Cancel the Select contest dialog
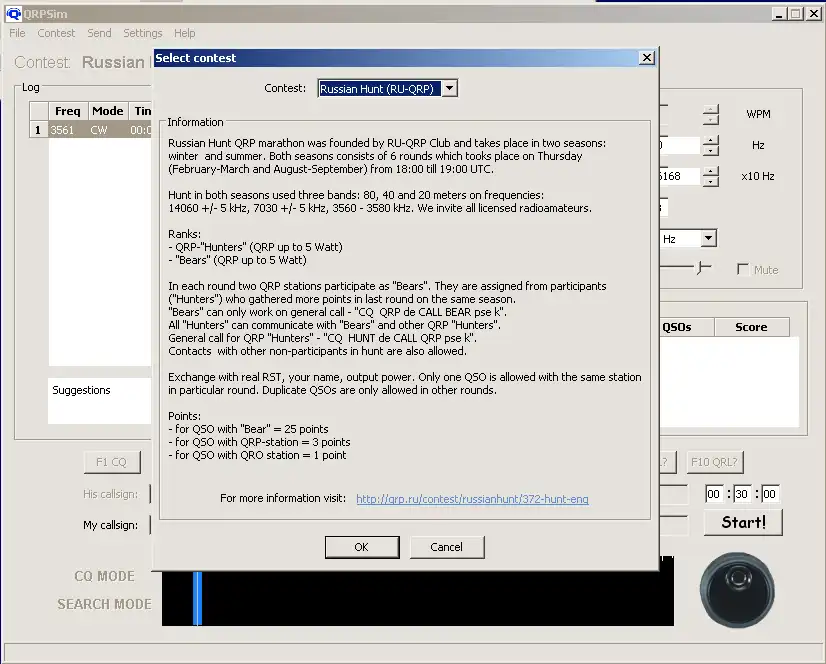This screenshot has width=826, height=664. [447, 547]
